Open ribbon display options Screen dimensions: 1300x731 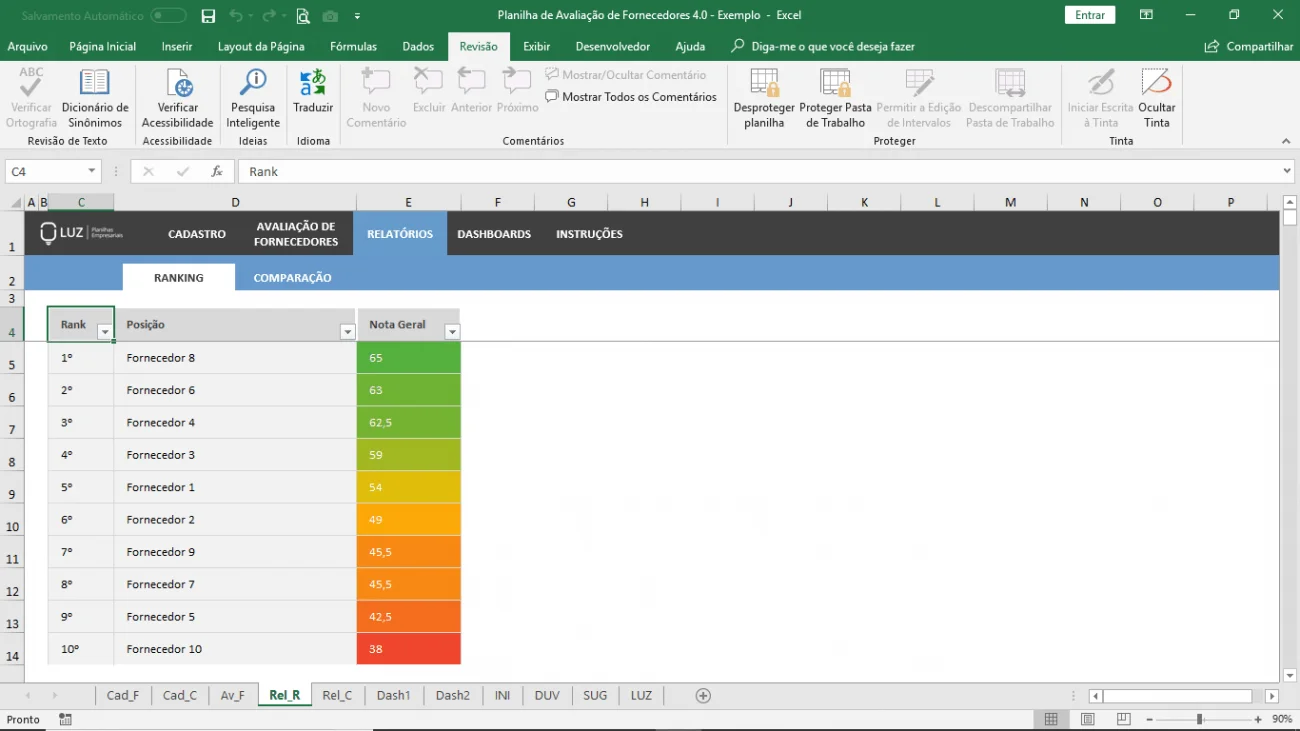pyautogui.click(x=1146, y=15)
